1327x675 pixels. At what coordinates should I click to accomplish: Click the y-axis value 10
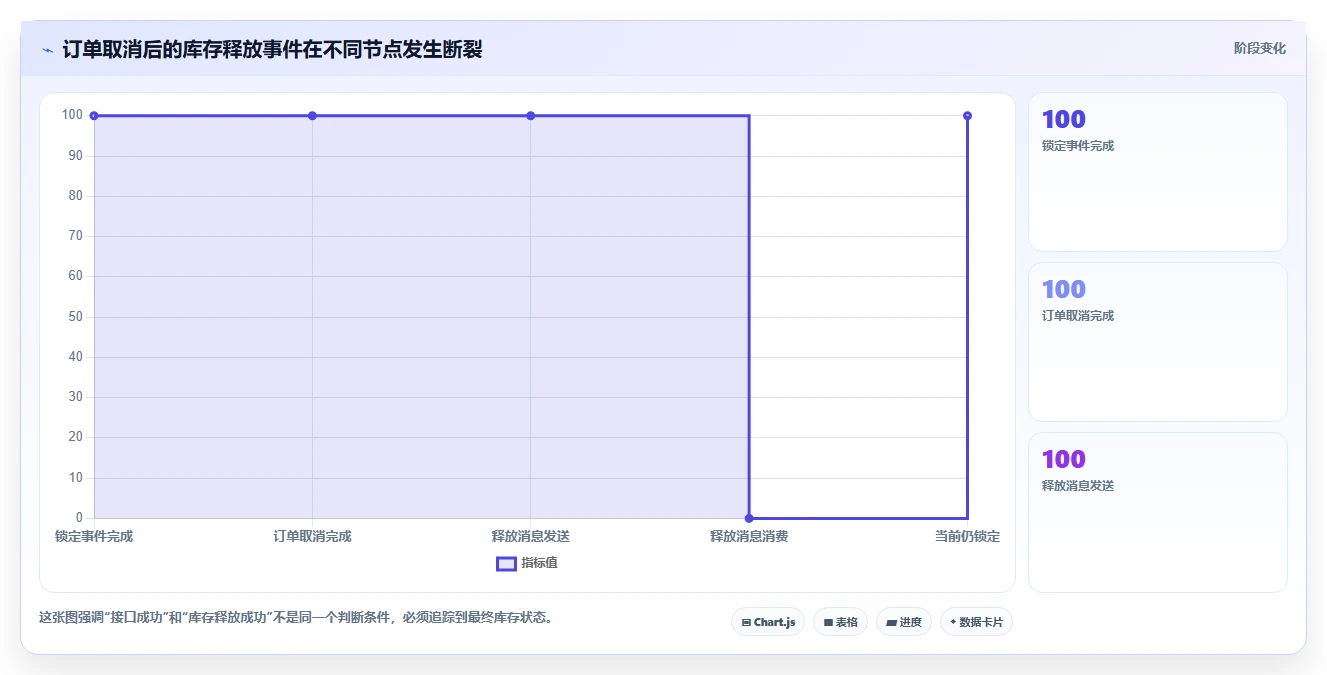pos(75,478)
